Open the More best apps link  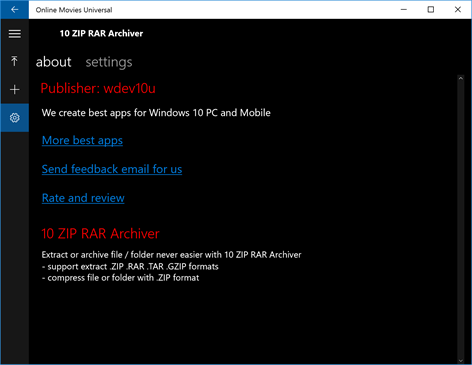click(82, 140)
